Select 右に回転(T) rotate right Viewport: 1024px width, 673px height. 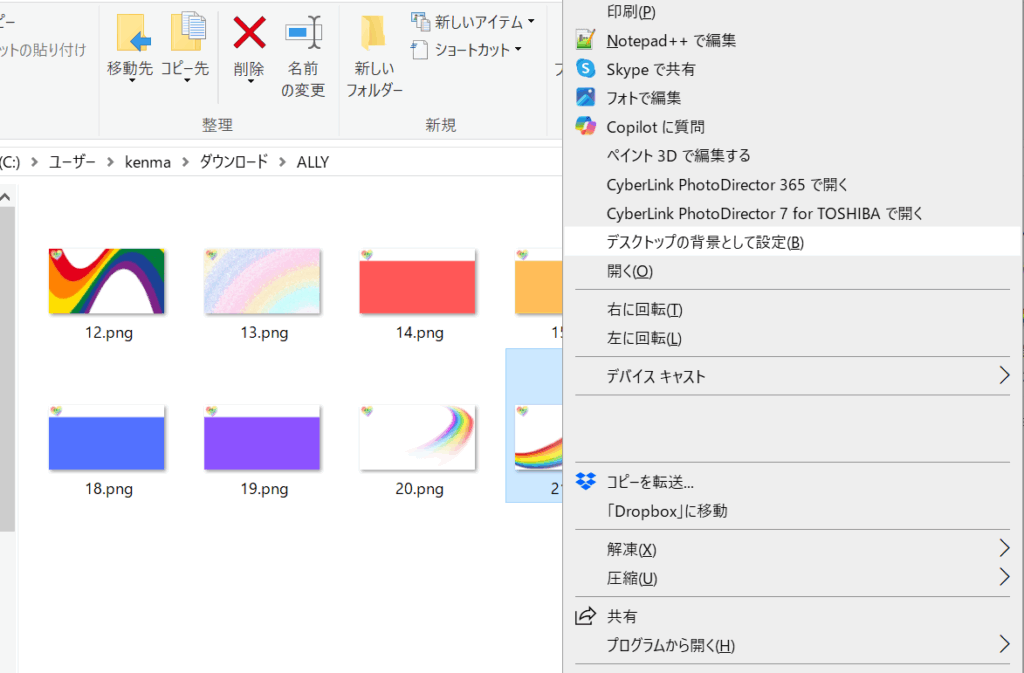(792, 309)
